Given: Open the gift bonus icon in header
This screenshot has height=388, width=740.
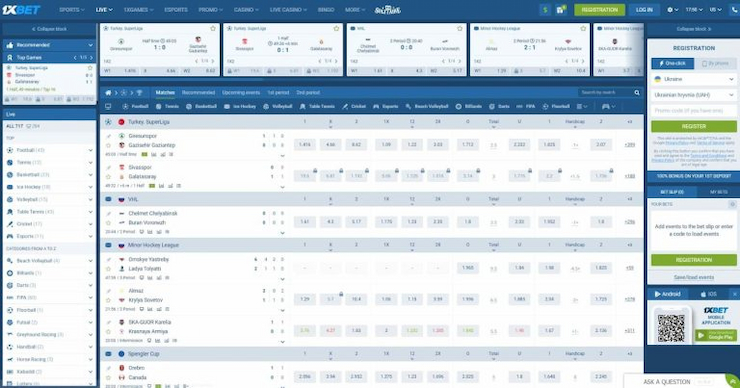Looking at the screenshot, I should tap(560, 9).
